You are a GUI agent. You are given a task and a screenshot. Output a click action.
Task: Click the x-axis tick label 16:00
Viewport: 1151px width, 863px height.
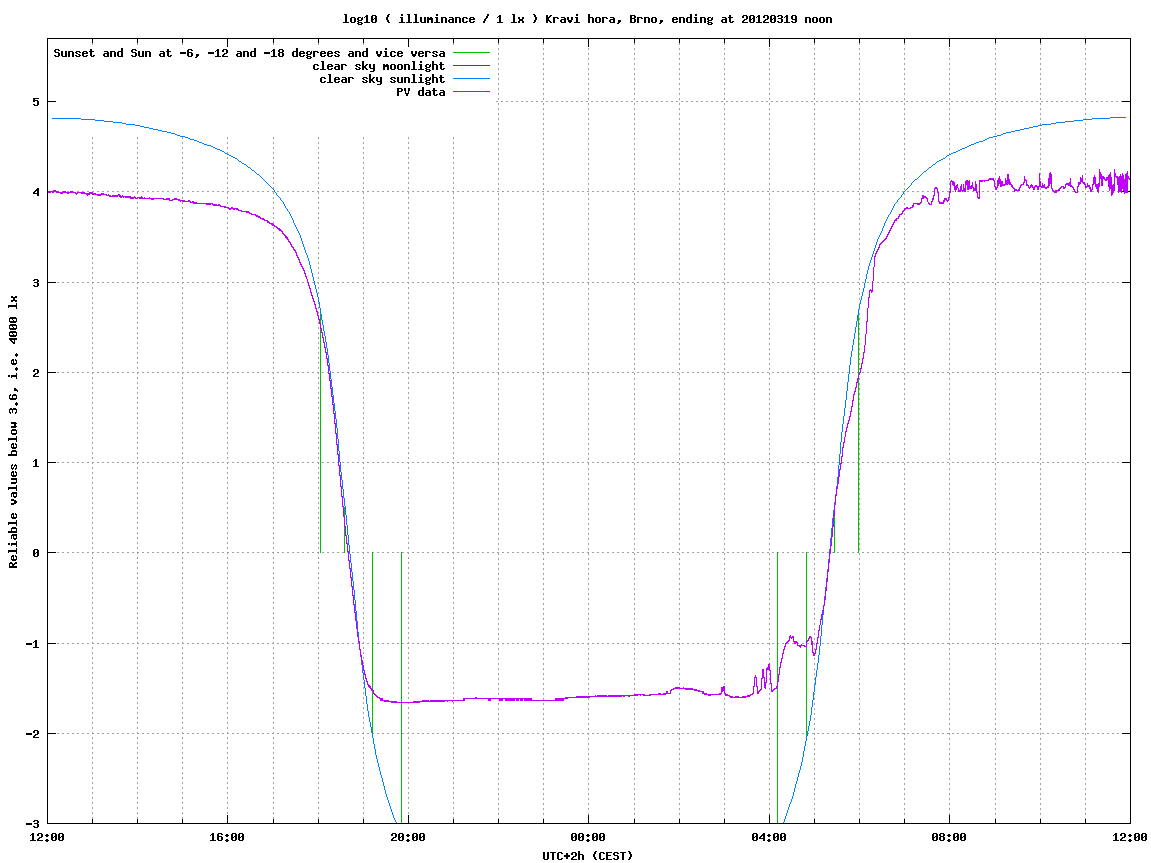[228, 837]
